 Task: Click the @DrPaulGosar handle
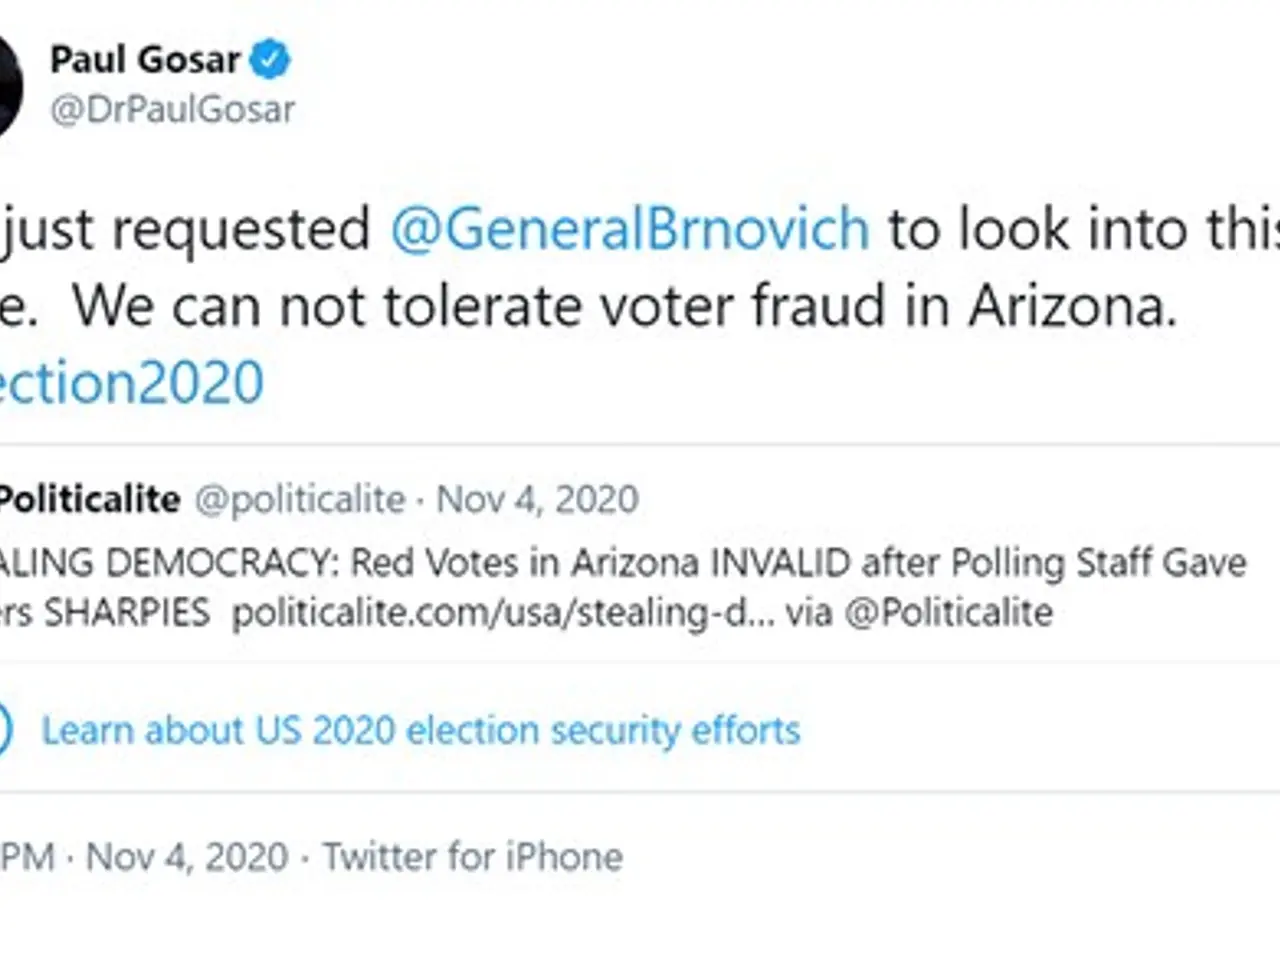tap(172, 109)
